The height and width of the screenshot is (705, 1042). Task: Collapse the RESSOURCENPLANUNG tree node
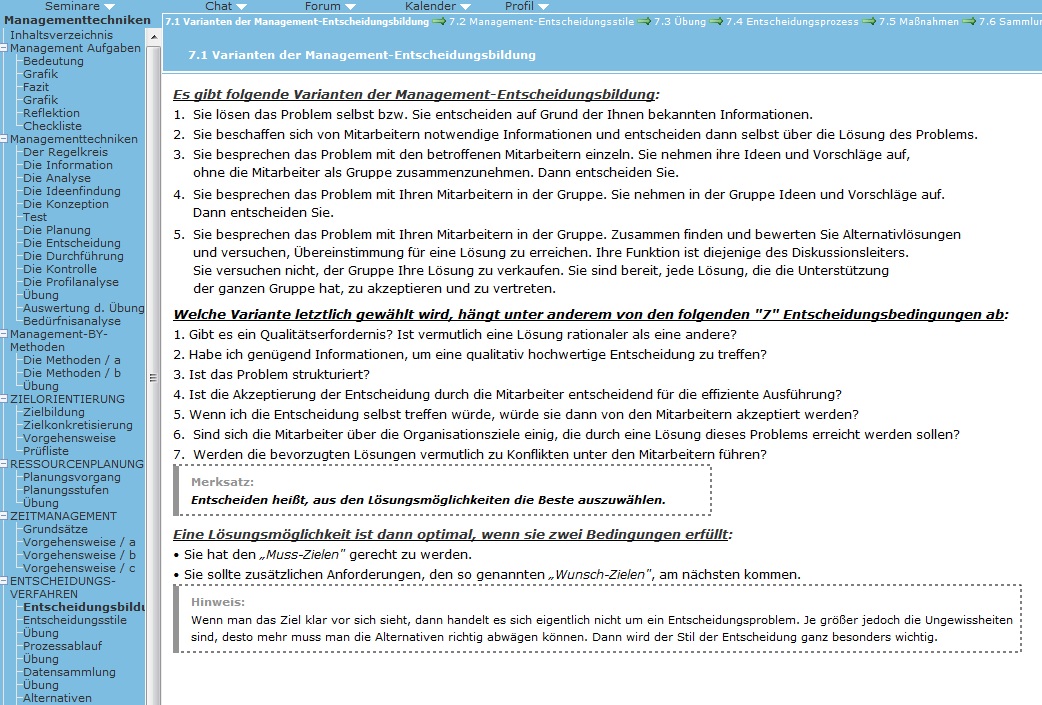click(3, 464)
